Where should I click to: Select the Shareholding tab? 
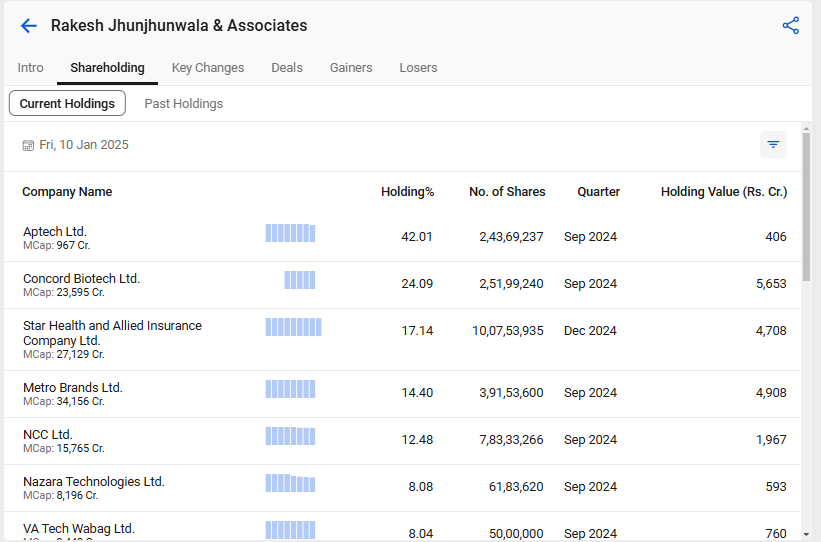(107, 68)
